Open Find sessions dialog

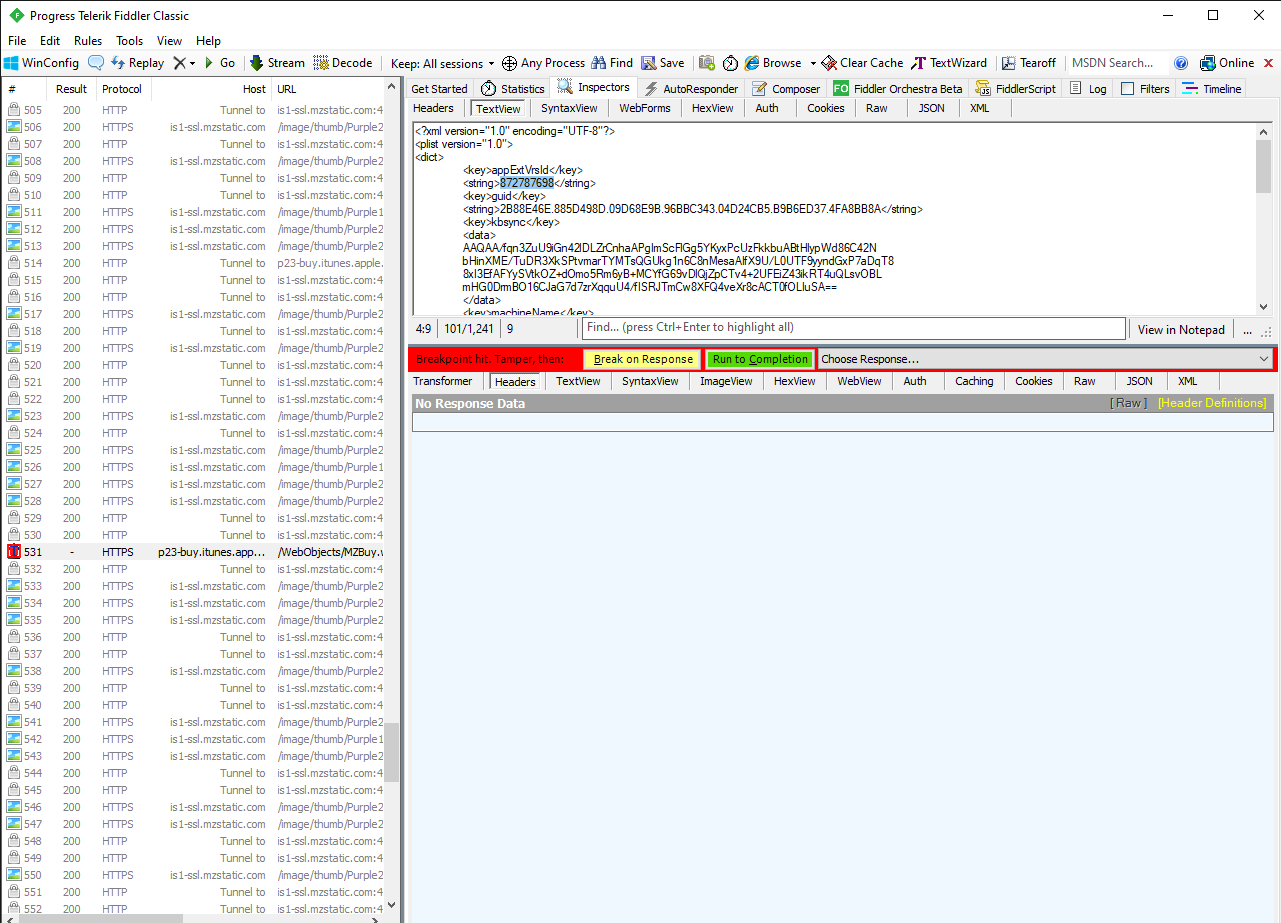point(612,63)
